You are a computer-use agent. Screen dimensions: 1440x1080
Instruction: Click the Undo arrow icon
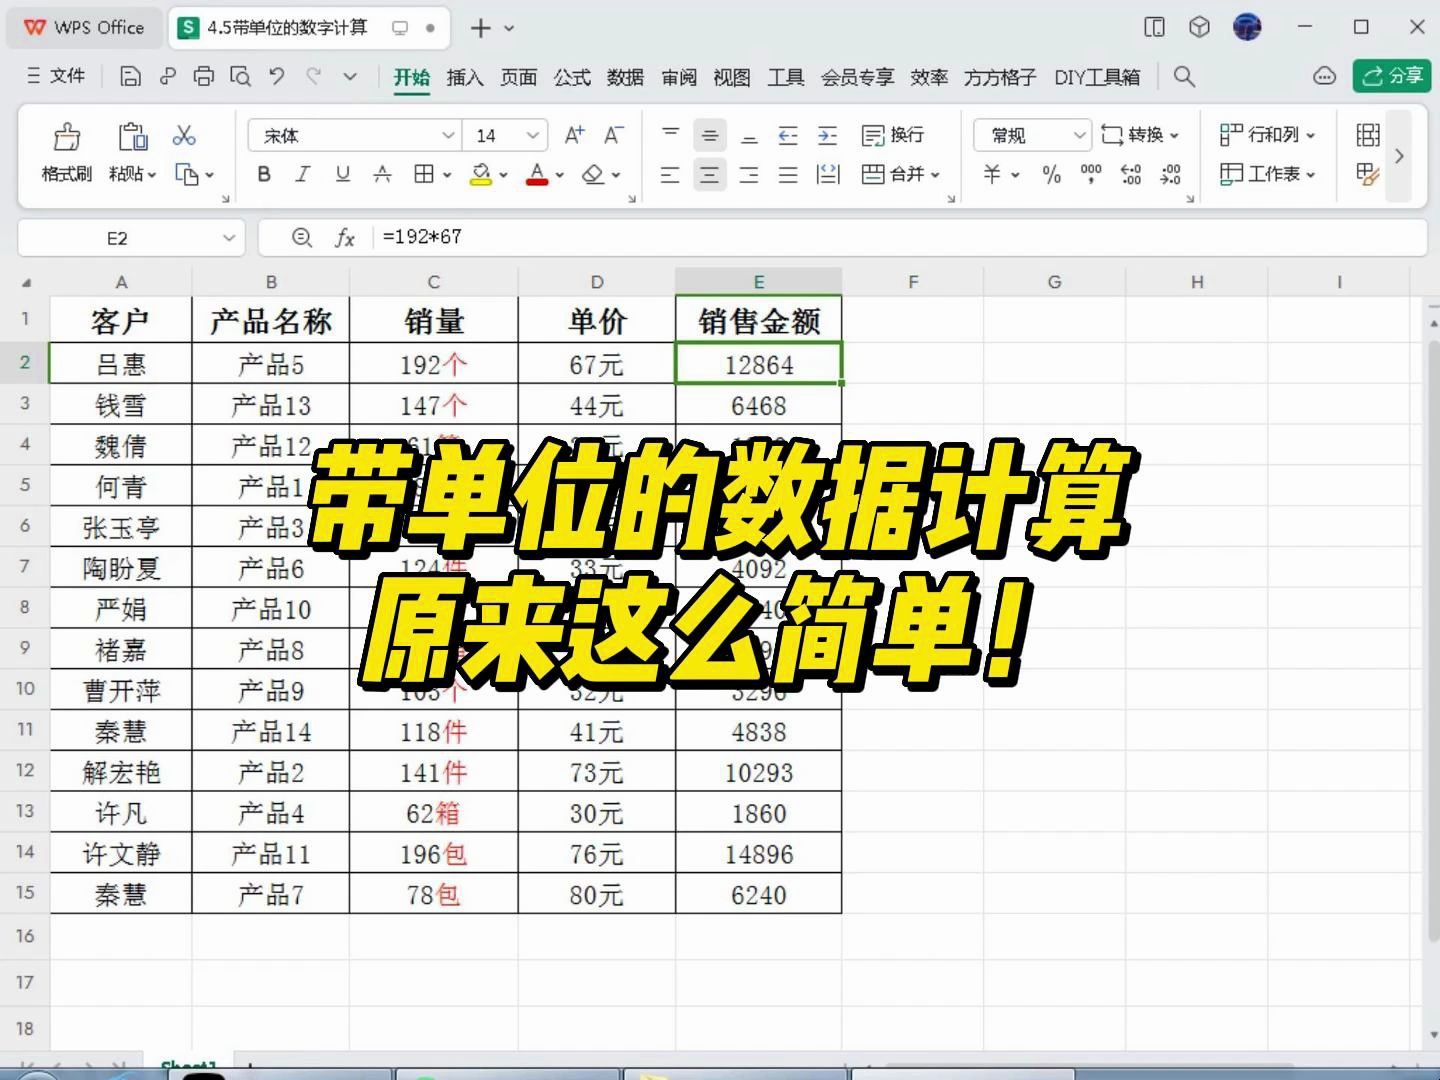point(277,76)
